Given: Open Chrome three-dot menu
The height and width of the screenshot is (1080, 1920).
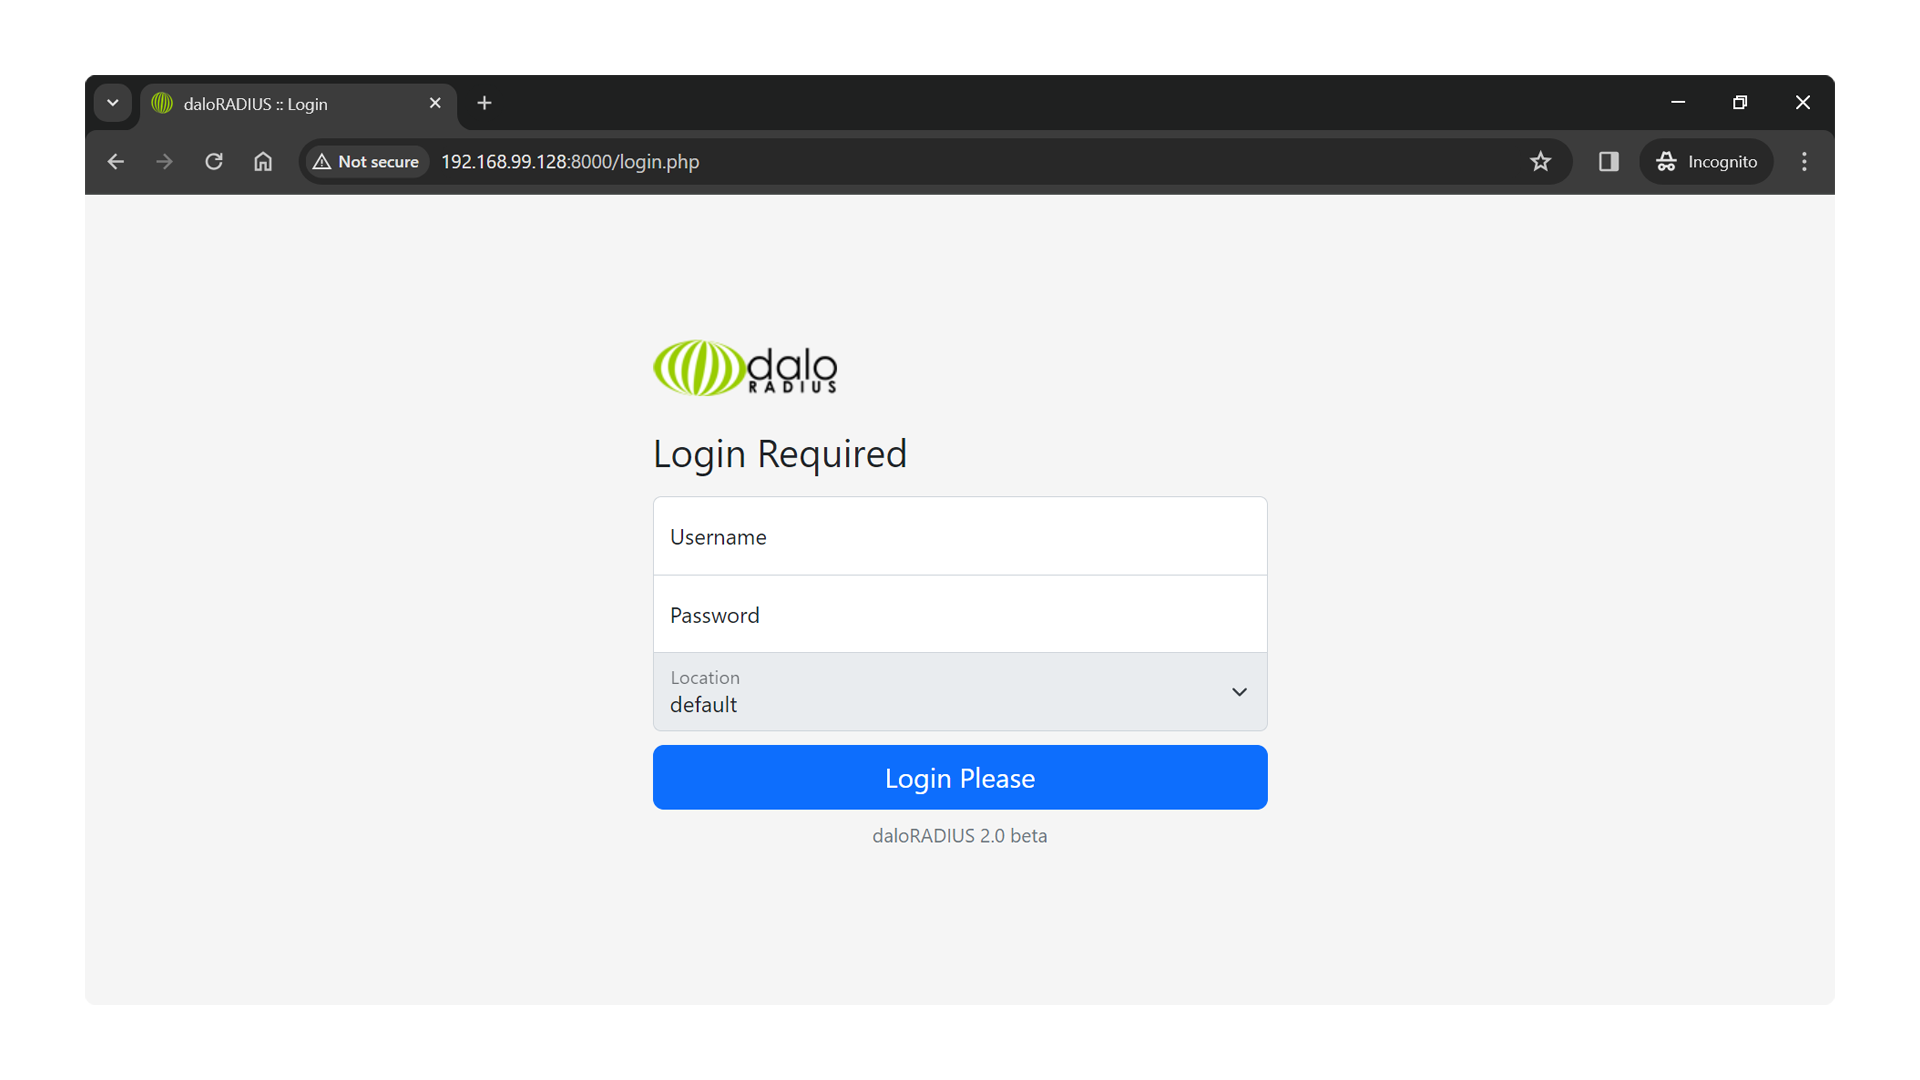Looking at the screenshot, I should coord(1804,162).
